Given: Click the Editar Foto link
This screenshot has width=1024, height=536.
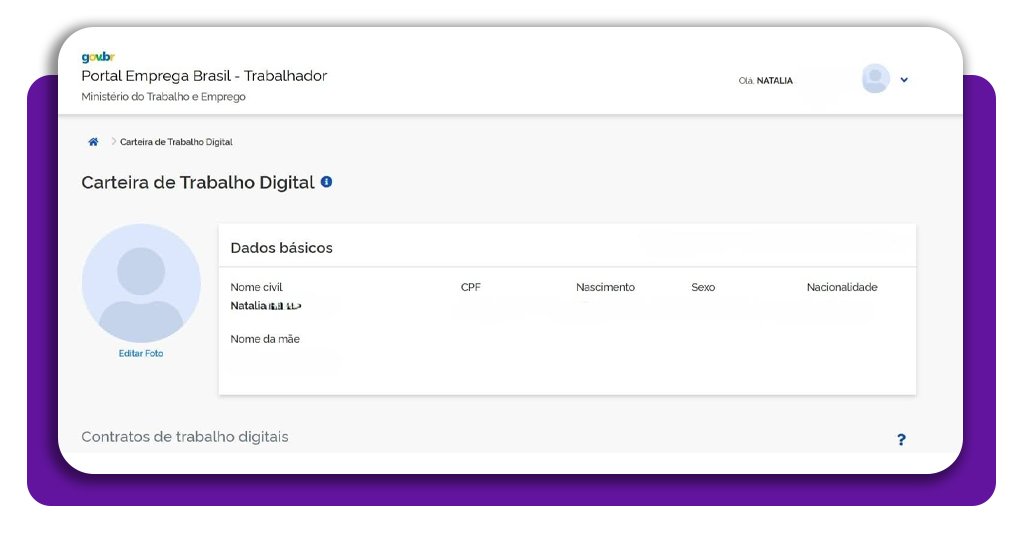Looking at the screenshot, I should point(141,353).
